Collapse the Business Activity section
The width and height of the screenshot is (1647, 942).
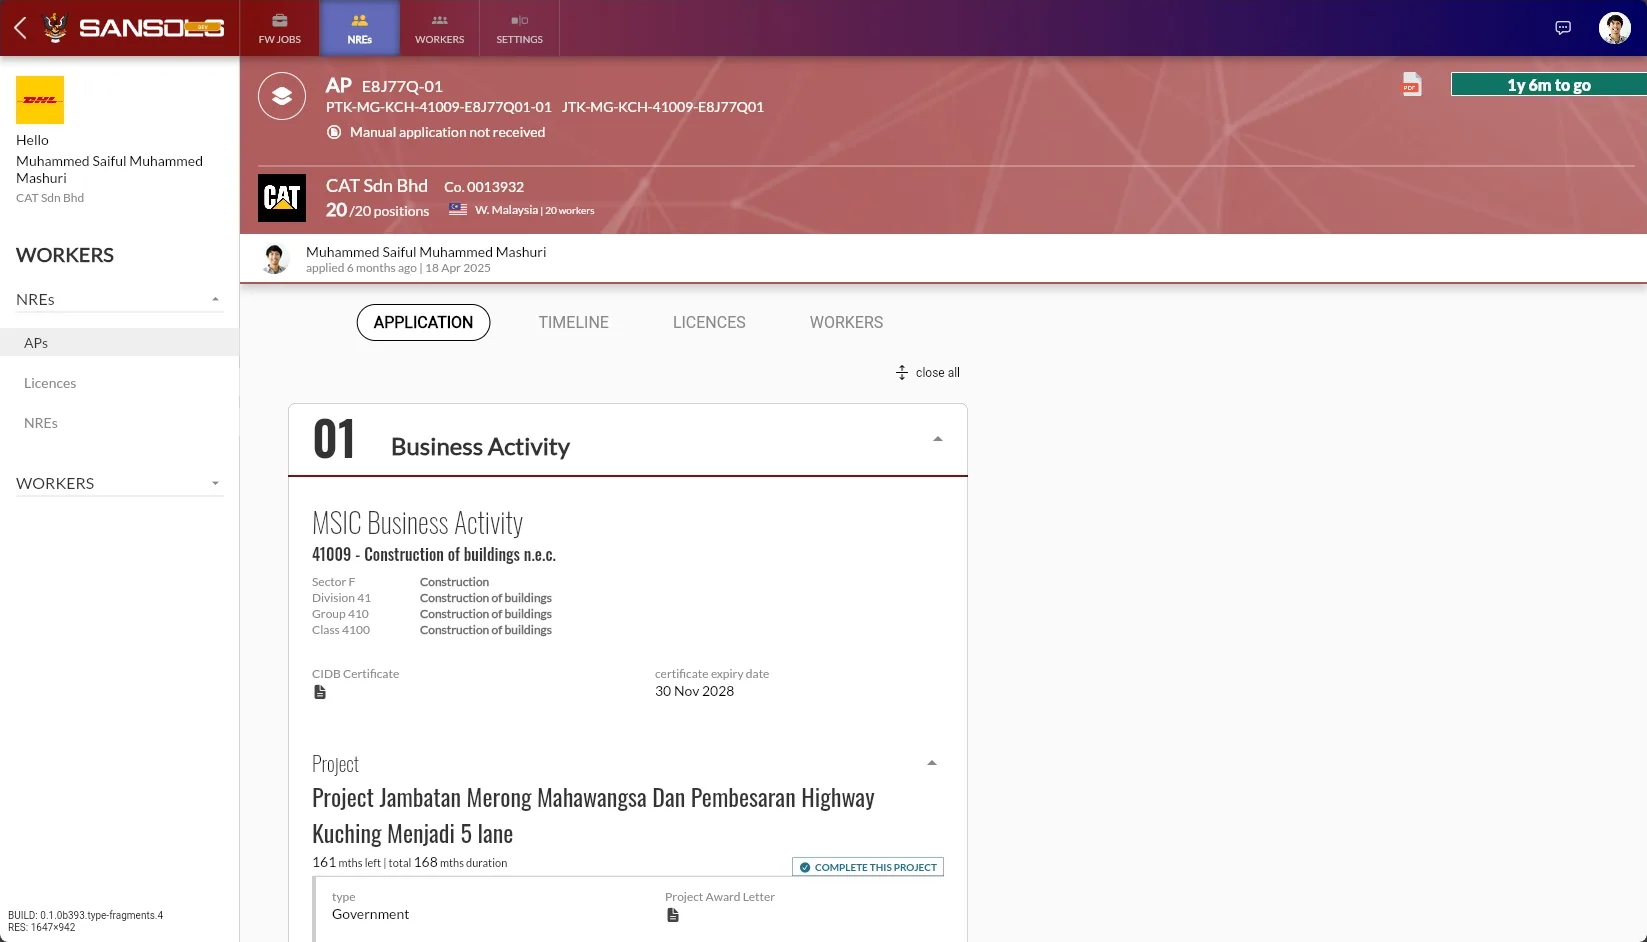coord(937,439)
